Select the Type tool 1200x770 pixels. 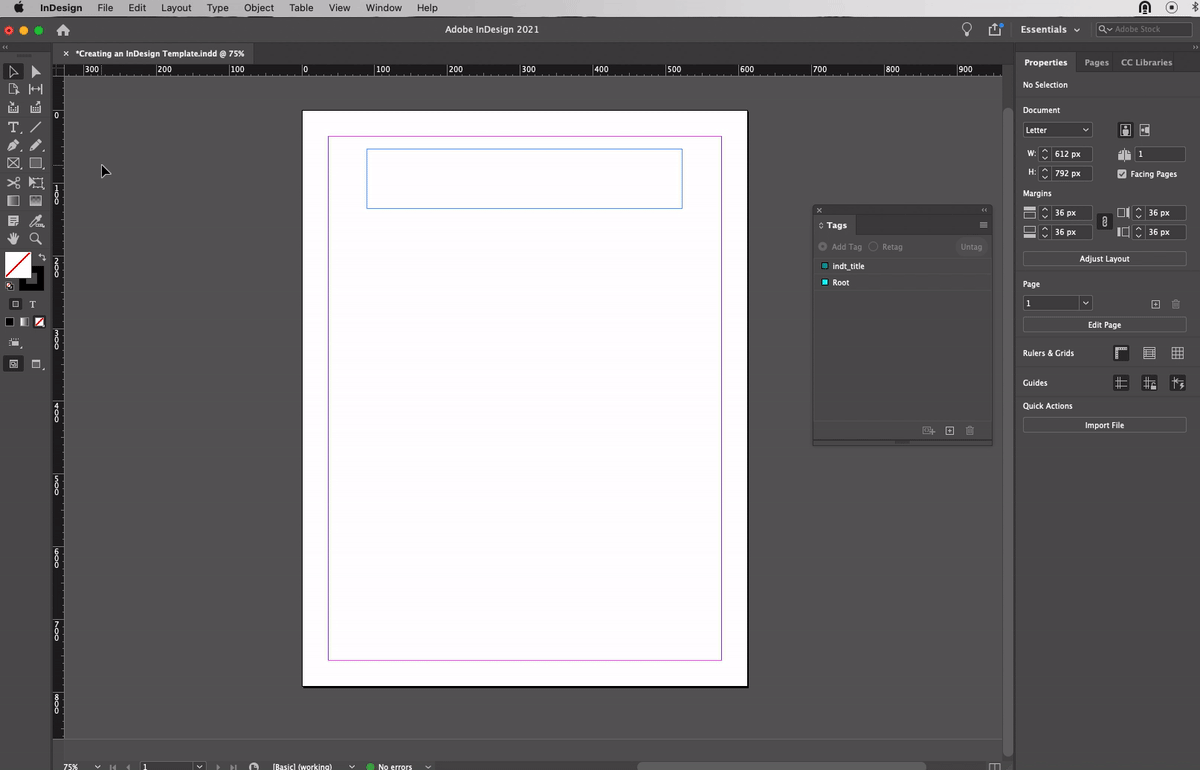click(x=13, y=127)
